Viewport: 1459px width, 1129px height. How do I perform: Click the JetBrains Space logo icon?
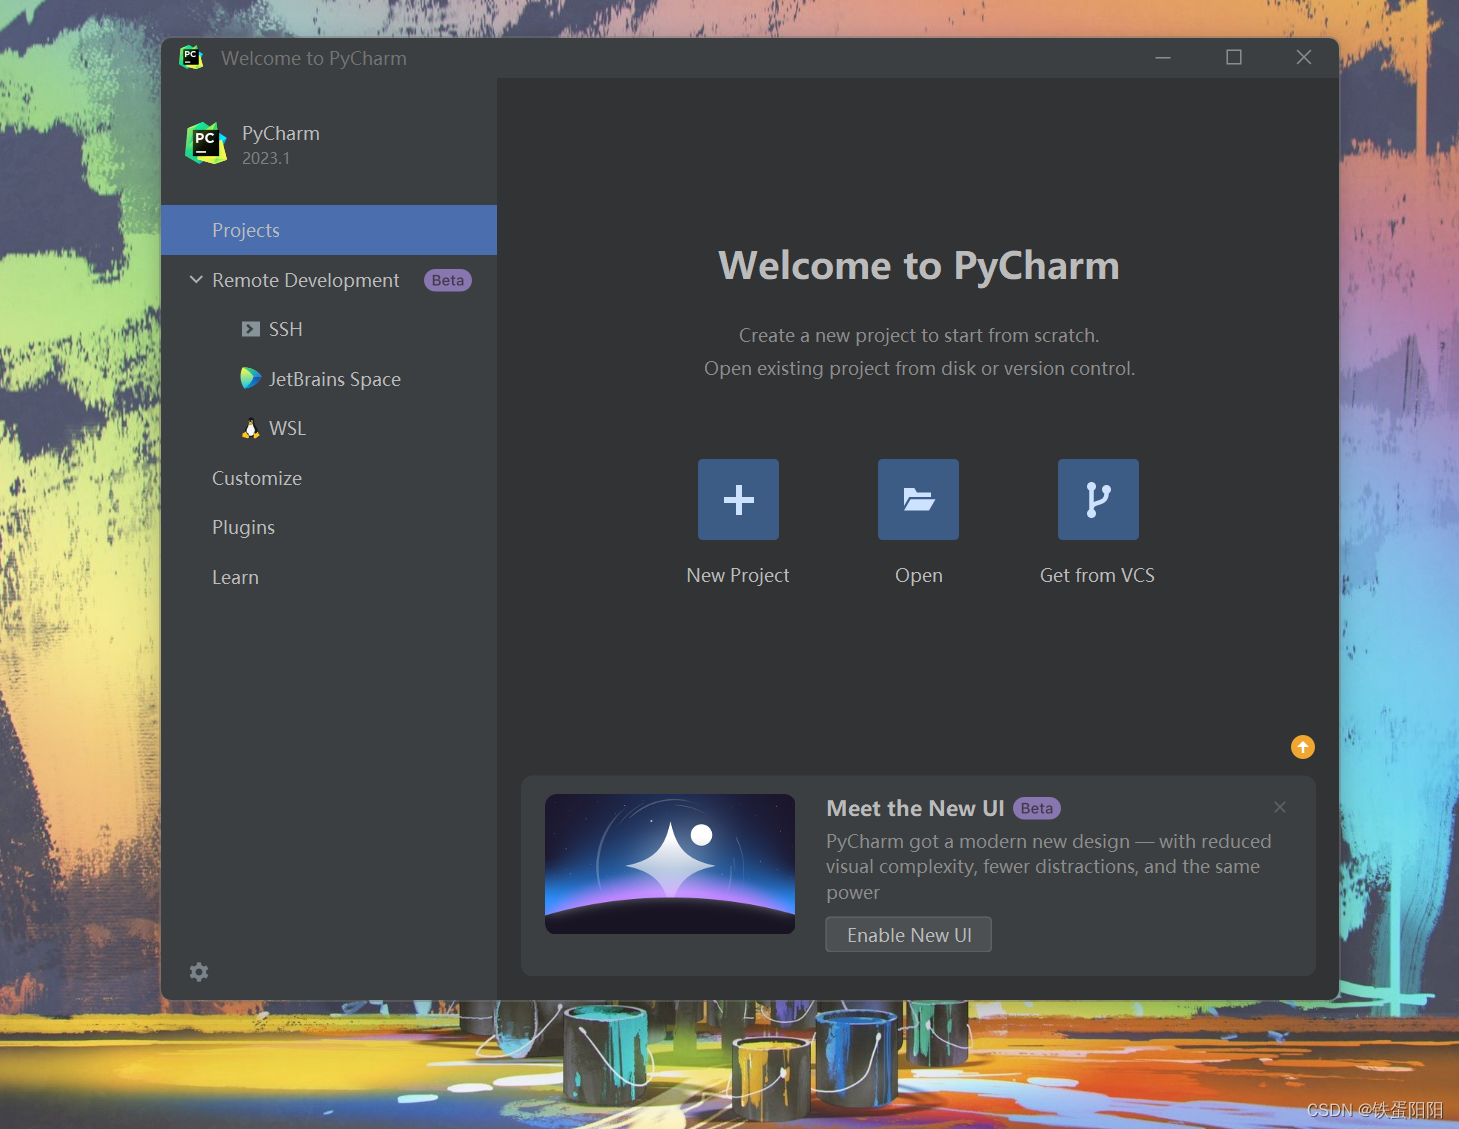tap(251, 378)
